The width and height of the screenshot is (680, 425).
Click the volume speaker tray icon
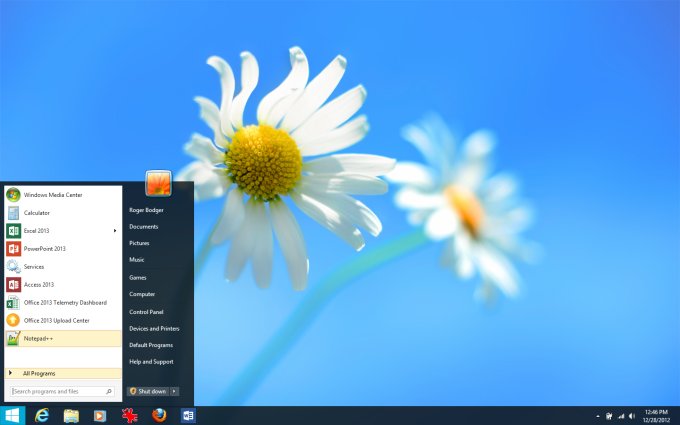coord(632,416)
